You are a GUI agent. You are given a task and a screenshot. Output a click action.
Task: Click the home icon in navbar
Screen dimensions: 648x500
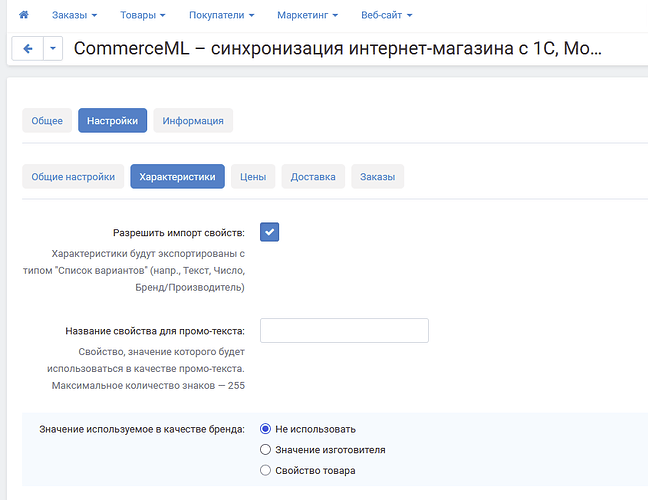pos(24,15)
